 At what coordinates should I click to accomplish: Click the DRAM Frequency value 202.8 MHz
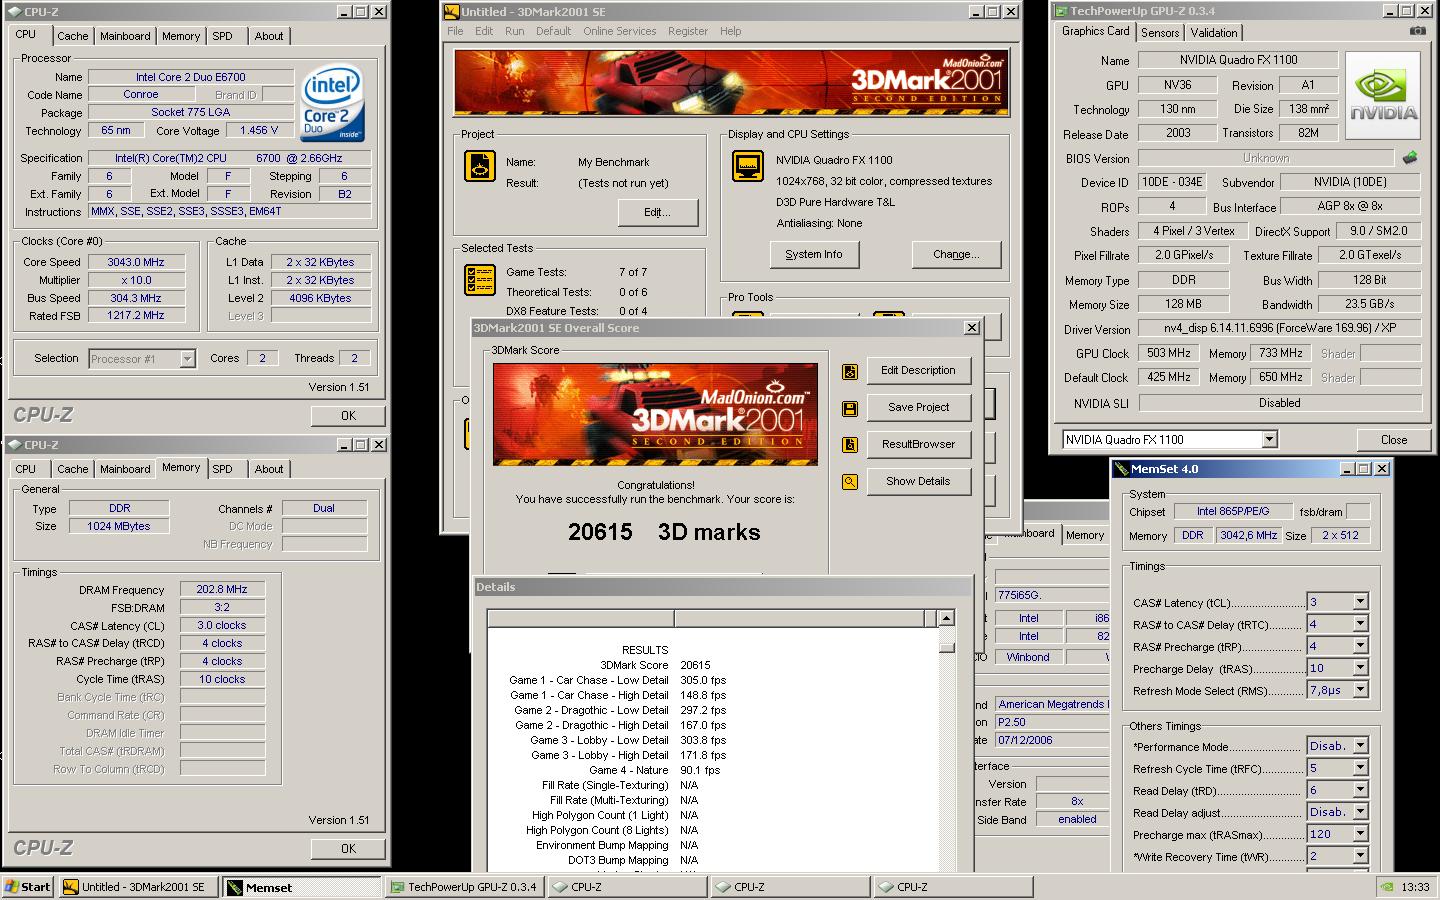point(222,590)
